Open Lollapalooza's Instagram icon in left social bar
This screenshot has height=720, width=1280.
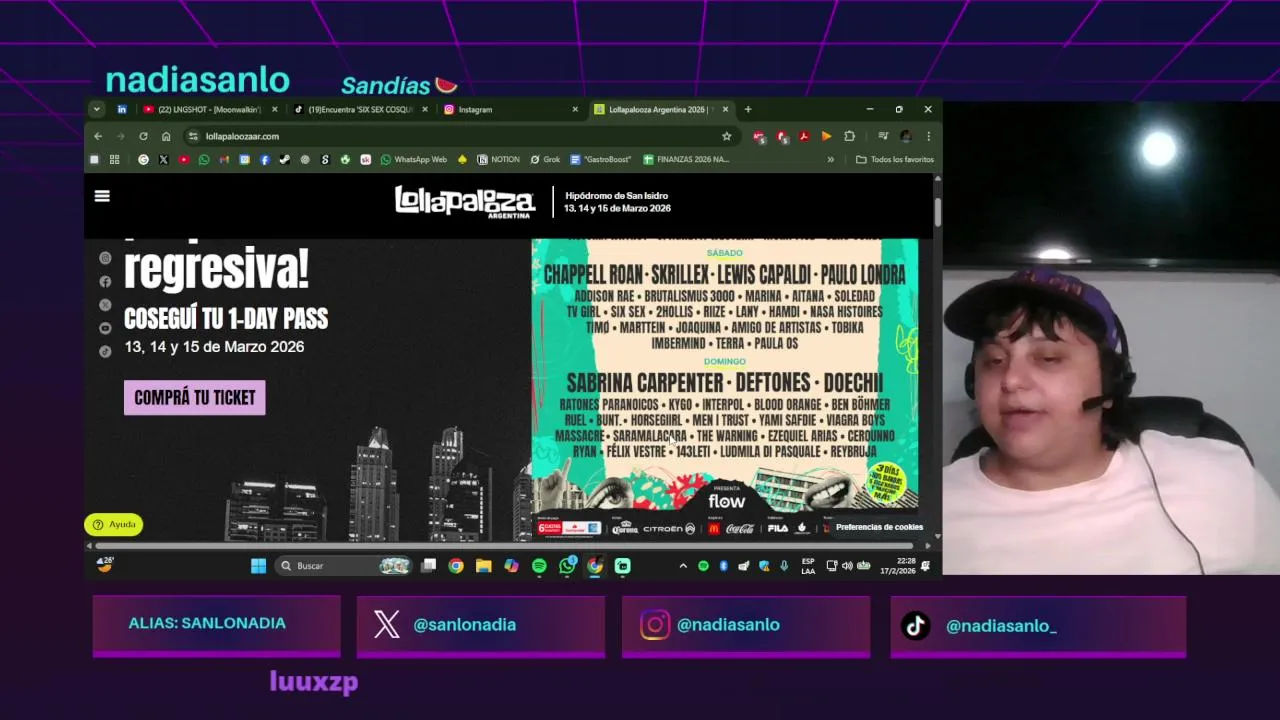pos(105,258)
